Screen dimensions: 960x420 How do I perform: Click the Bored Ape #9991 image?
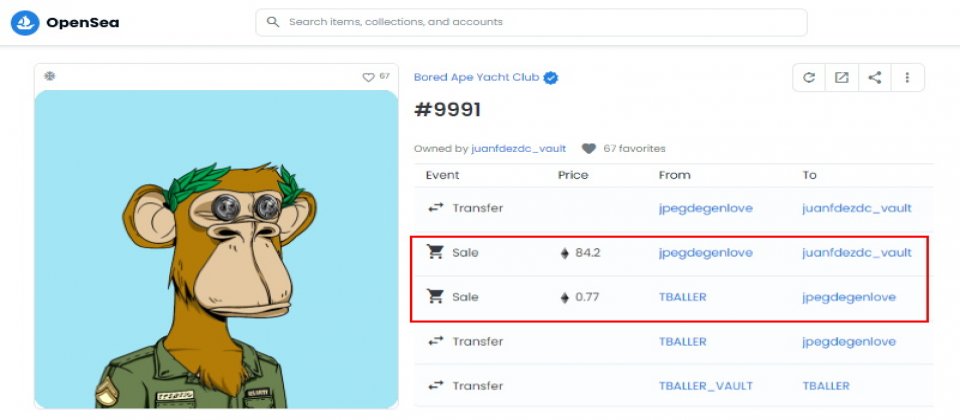point(216,249)
